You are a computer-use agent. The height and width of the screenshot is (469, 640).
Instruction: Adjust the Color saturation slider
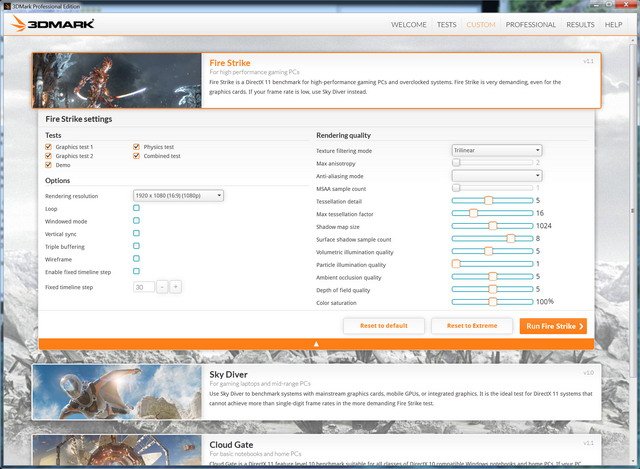(492, 302)
